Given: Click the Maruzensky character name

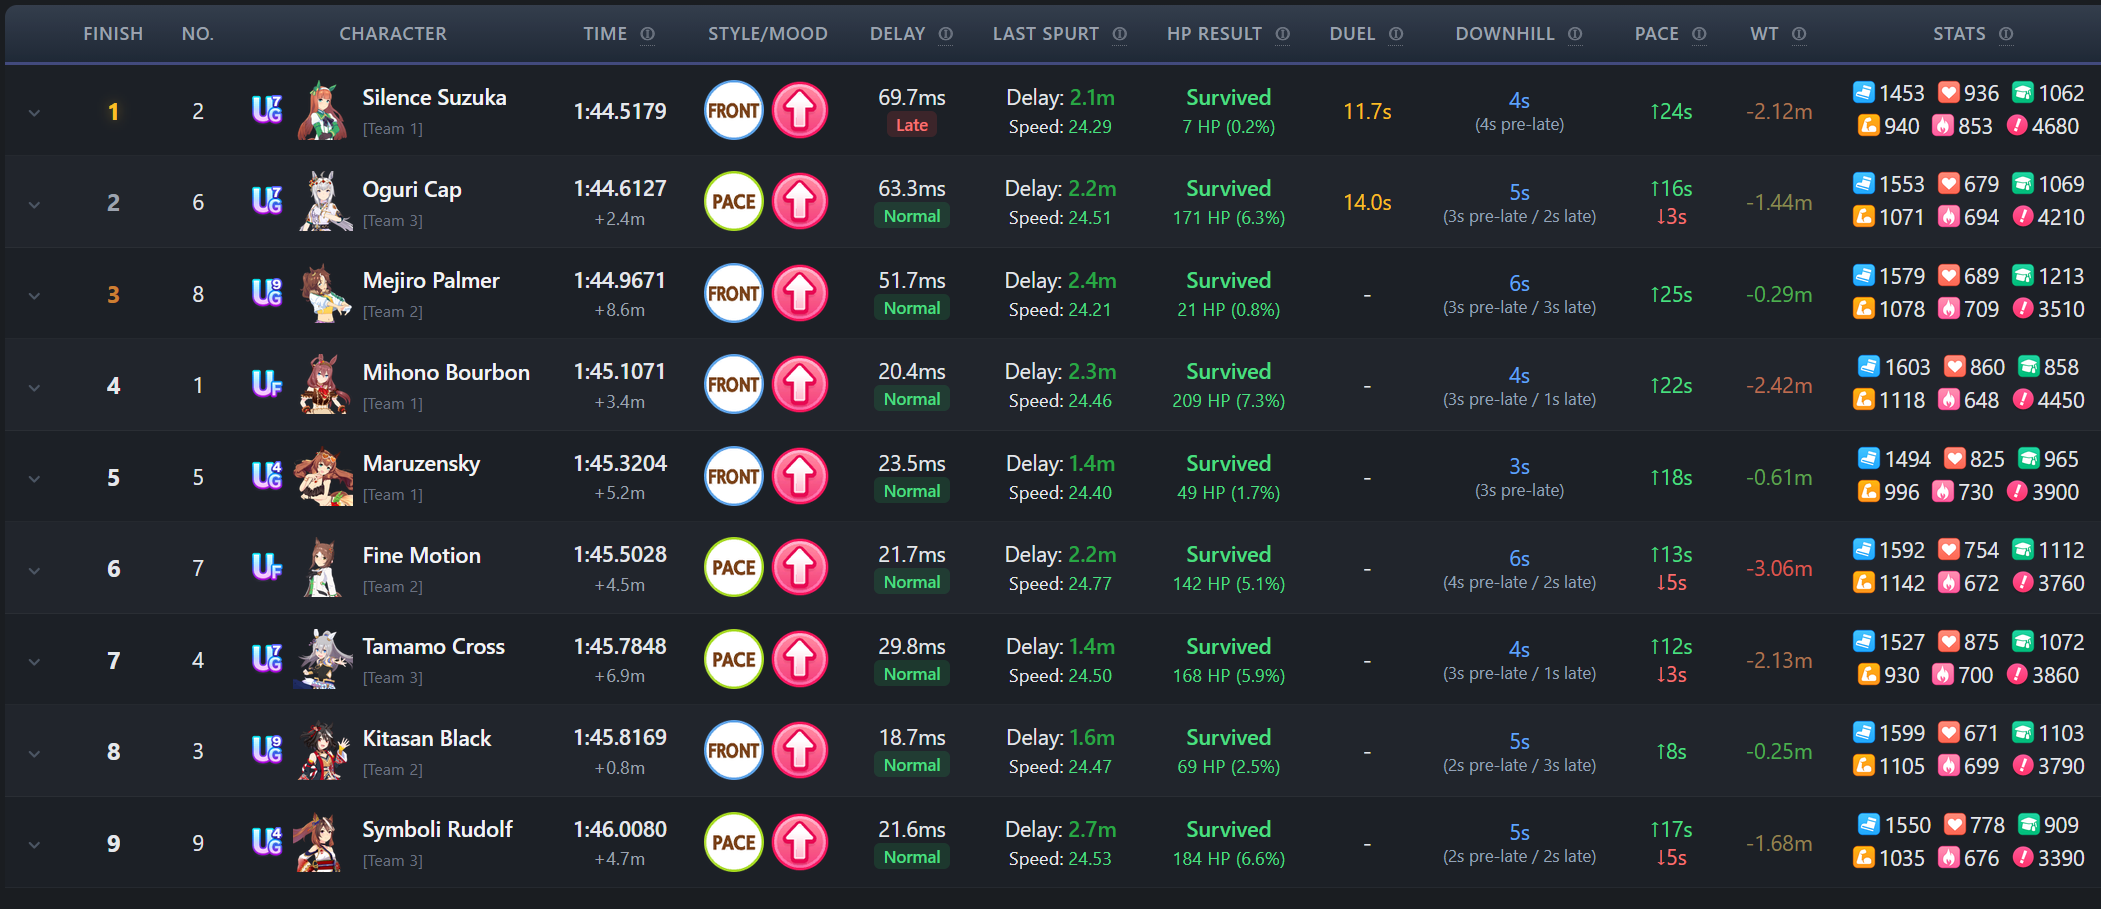Looking at the screenshot, I should click(x=421, y=464).
